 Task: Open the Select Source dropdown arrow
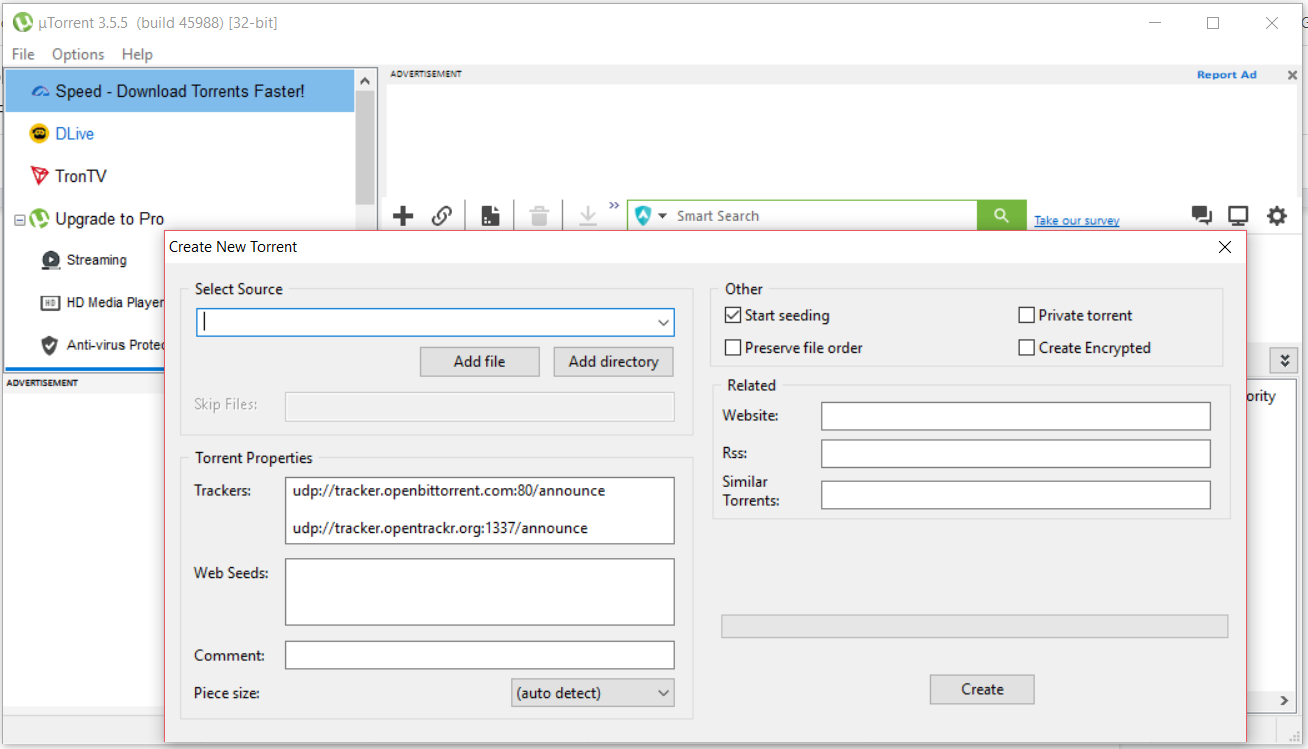tap(663, 322)
